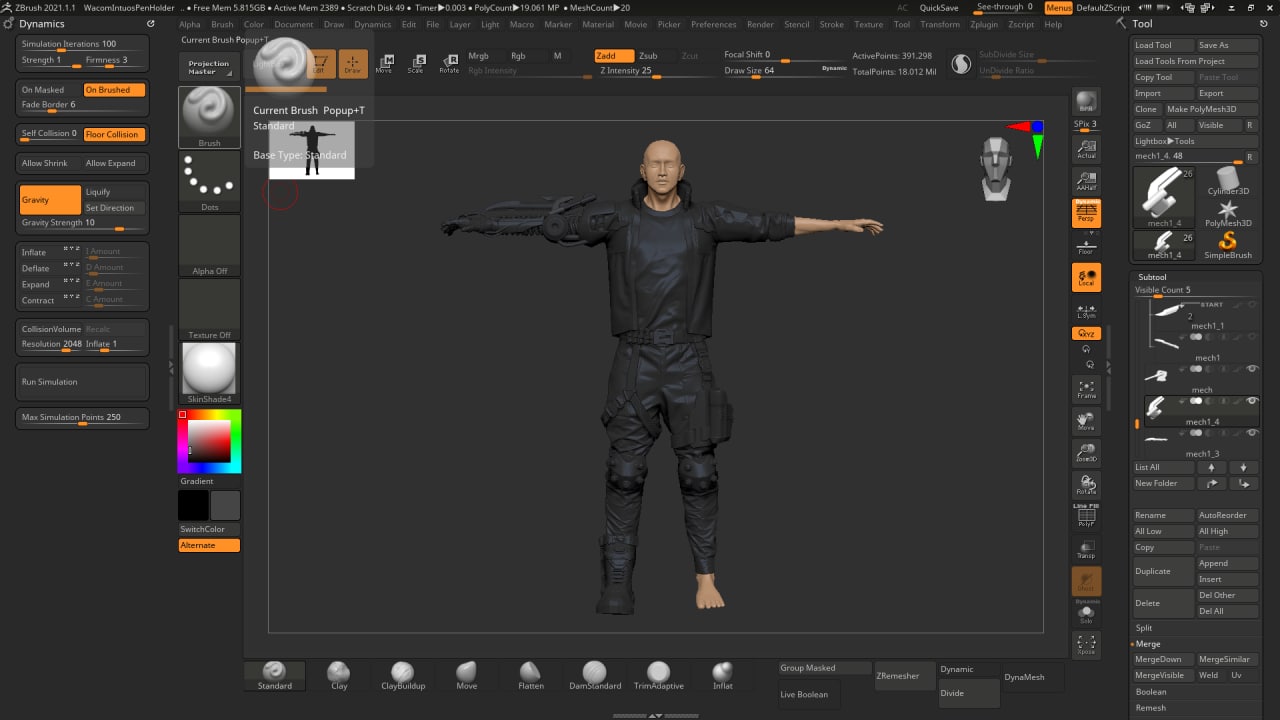Pick the ClayBuildup brush at bottom
1280x720 pixels.
click(403, 675)
